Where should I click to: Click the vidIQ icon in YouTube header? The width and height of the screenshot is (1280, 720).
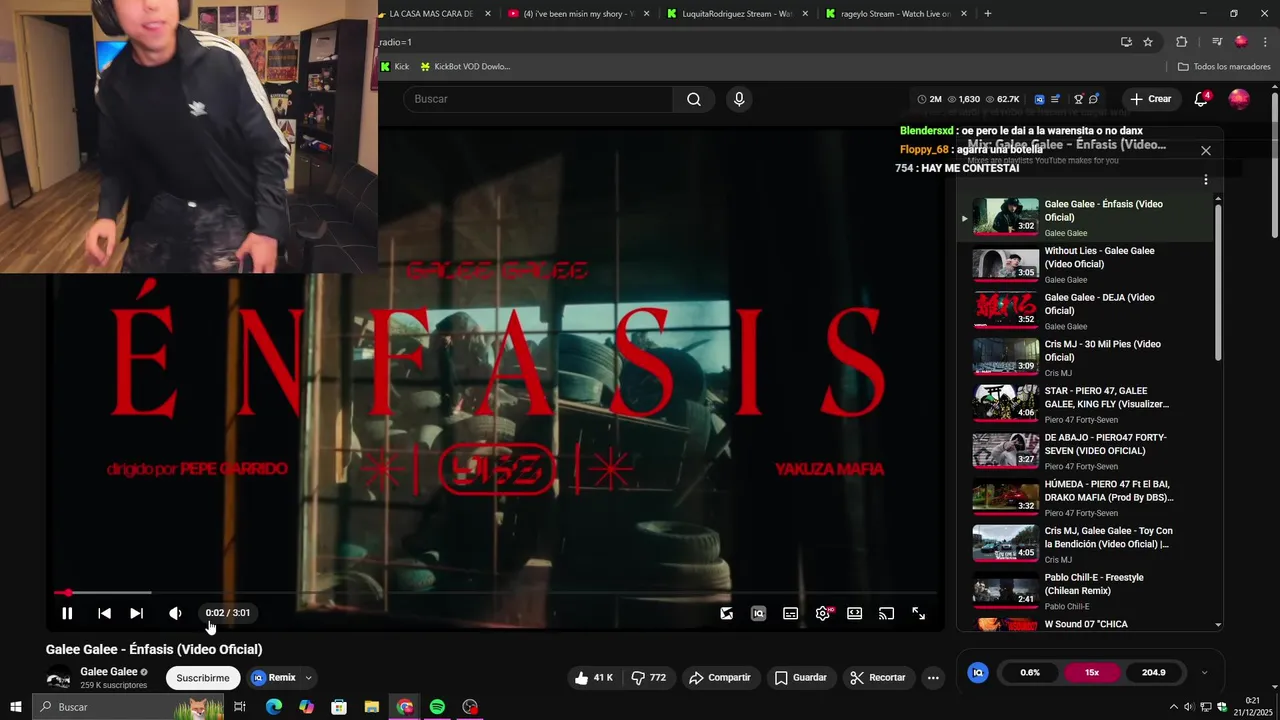(1039, 99)
